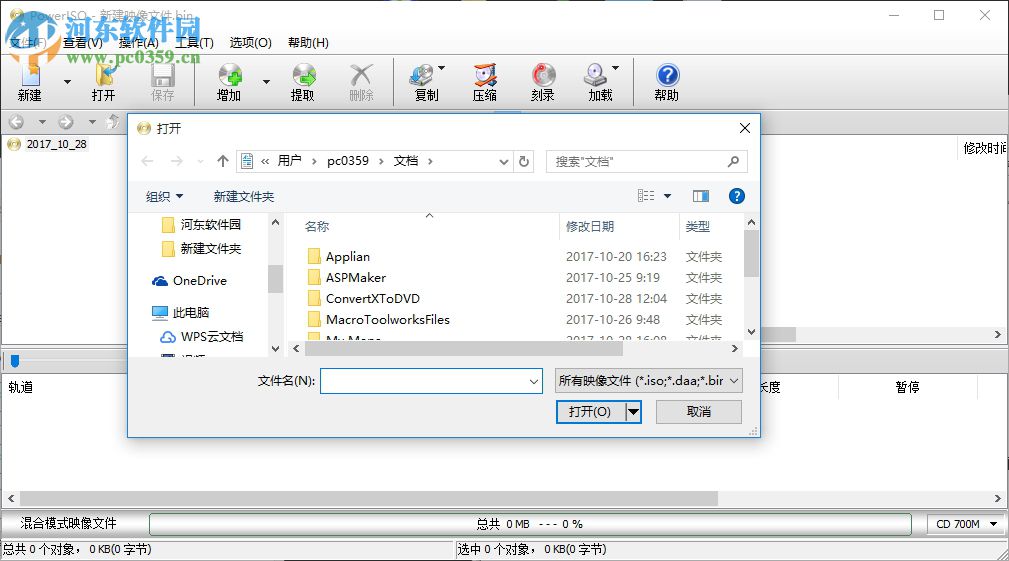Click the main window bottom horizontal scrollbar

pyautogui.click(x=369, y=499)
